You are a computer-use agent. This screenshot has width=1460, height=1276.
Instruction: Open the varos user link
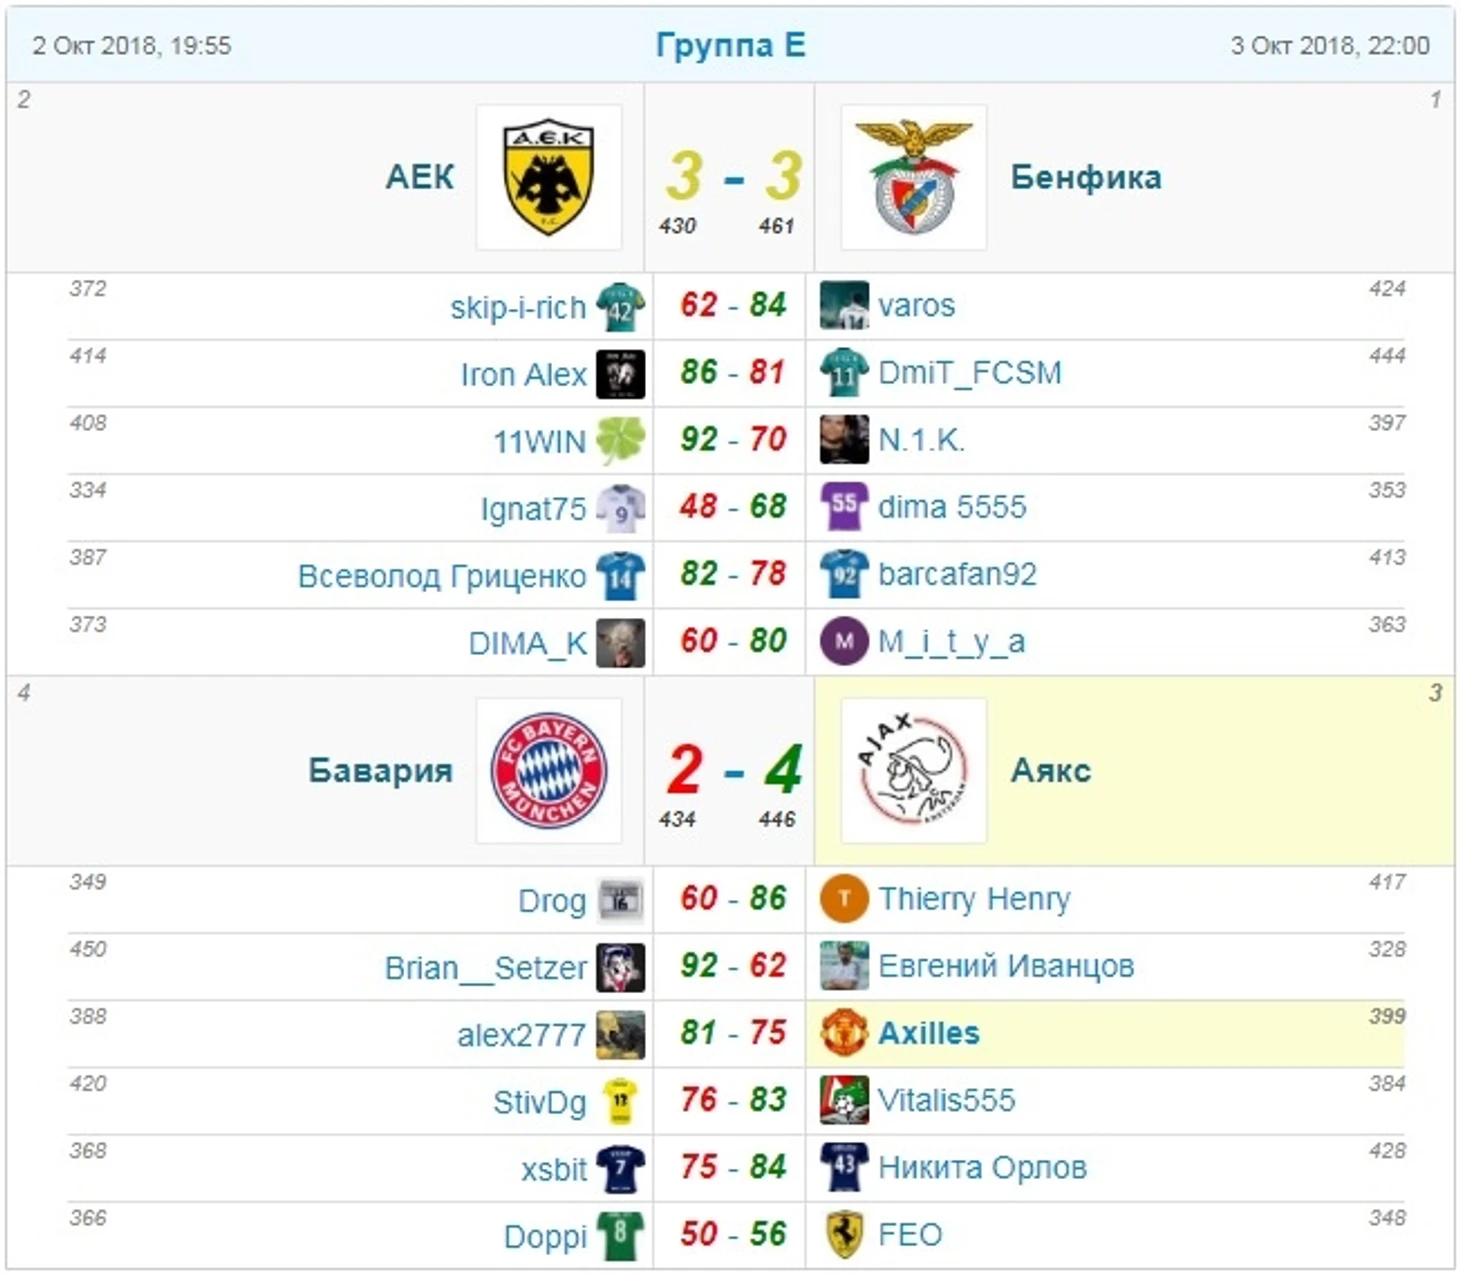pyautogui.click(x=916, y=305)
